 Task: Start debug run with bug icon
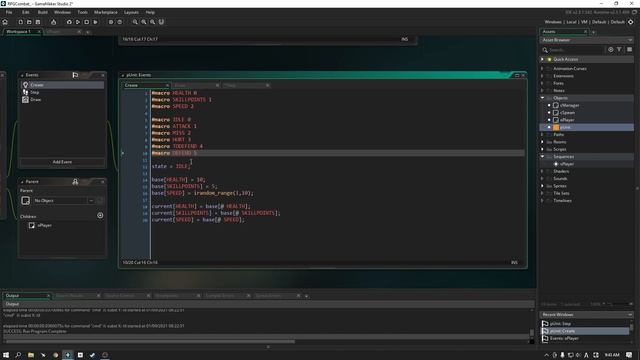coord(69,22)
